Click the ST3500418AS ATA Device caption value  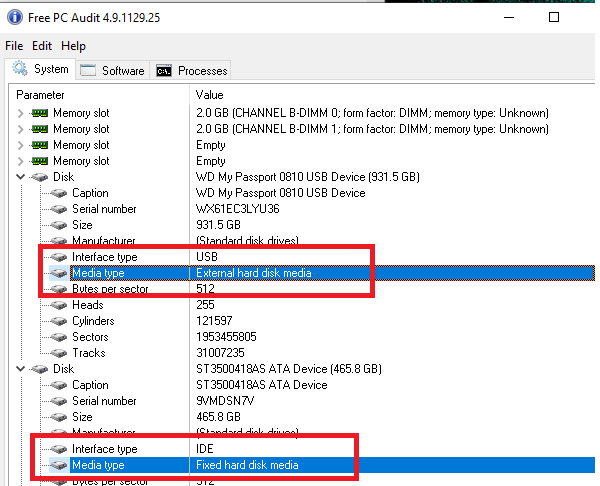262,385
